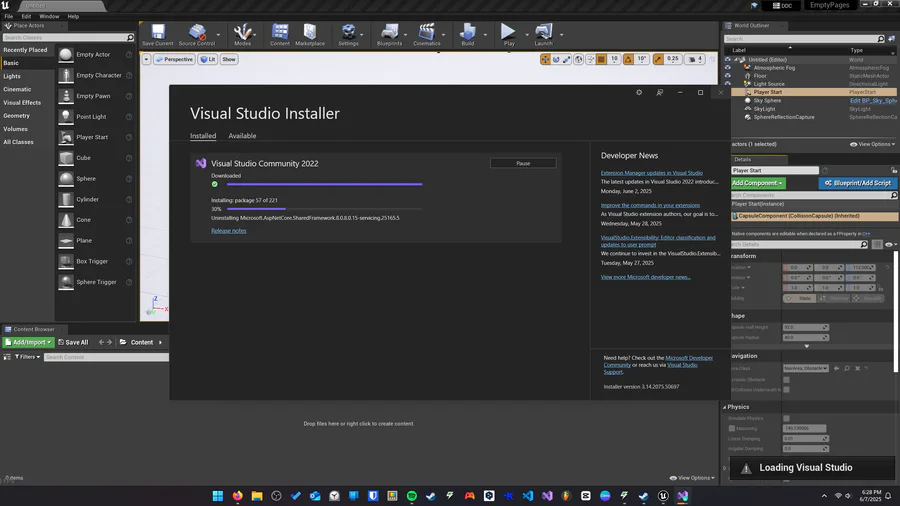
Task: Click the Play toolbar icon
Action: (509, 34)
